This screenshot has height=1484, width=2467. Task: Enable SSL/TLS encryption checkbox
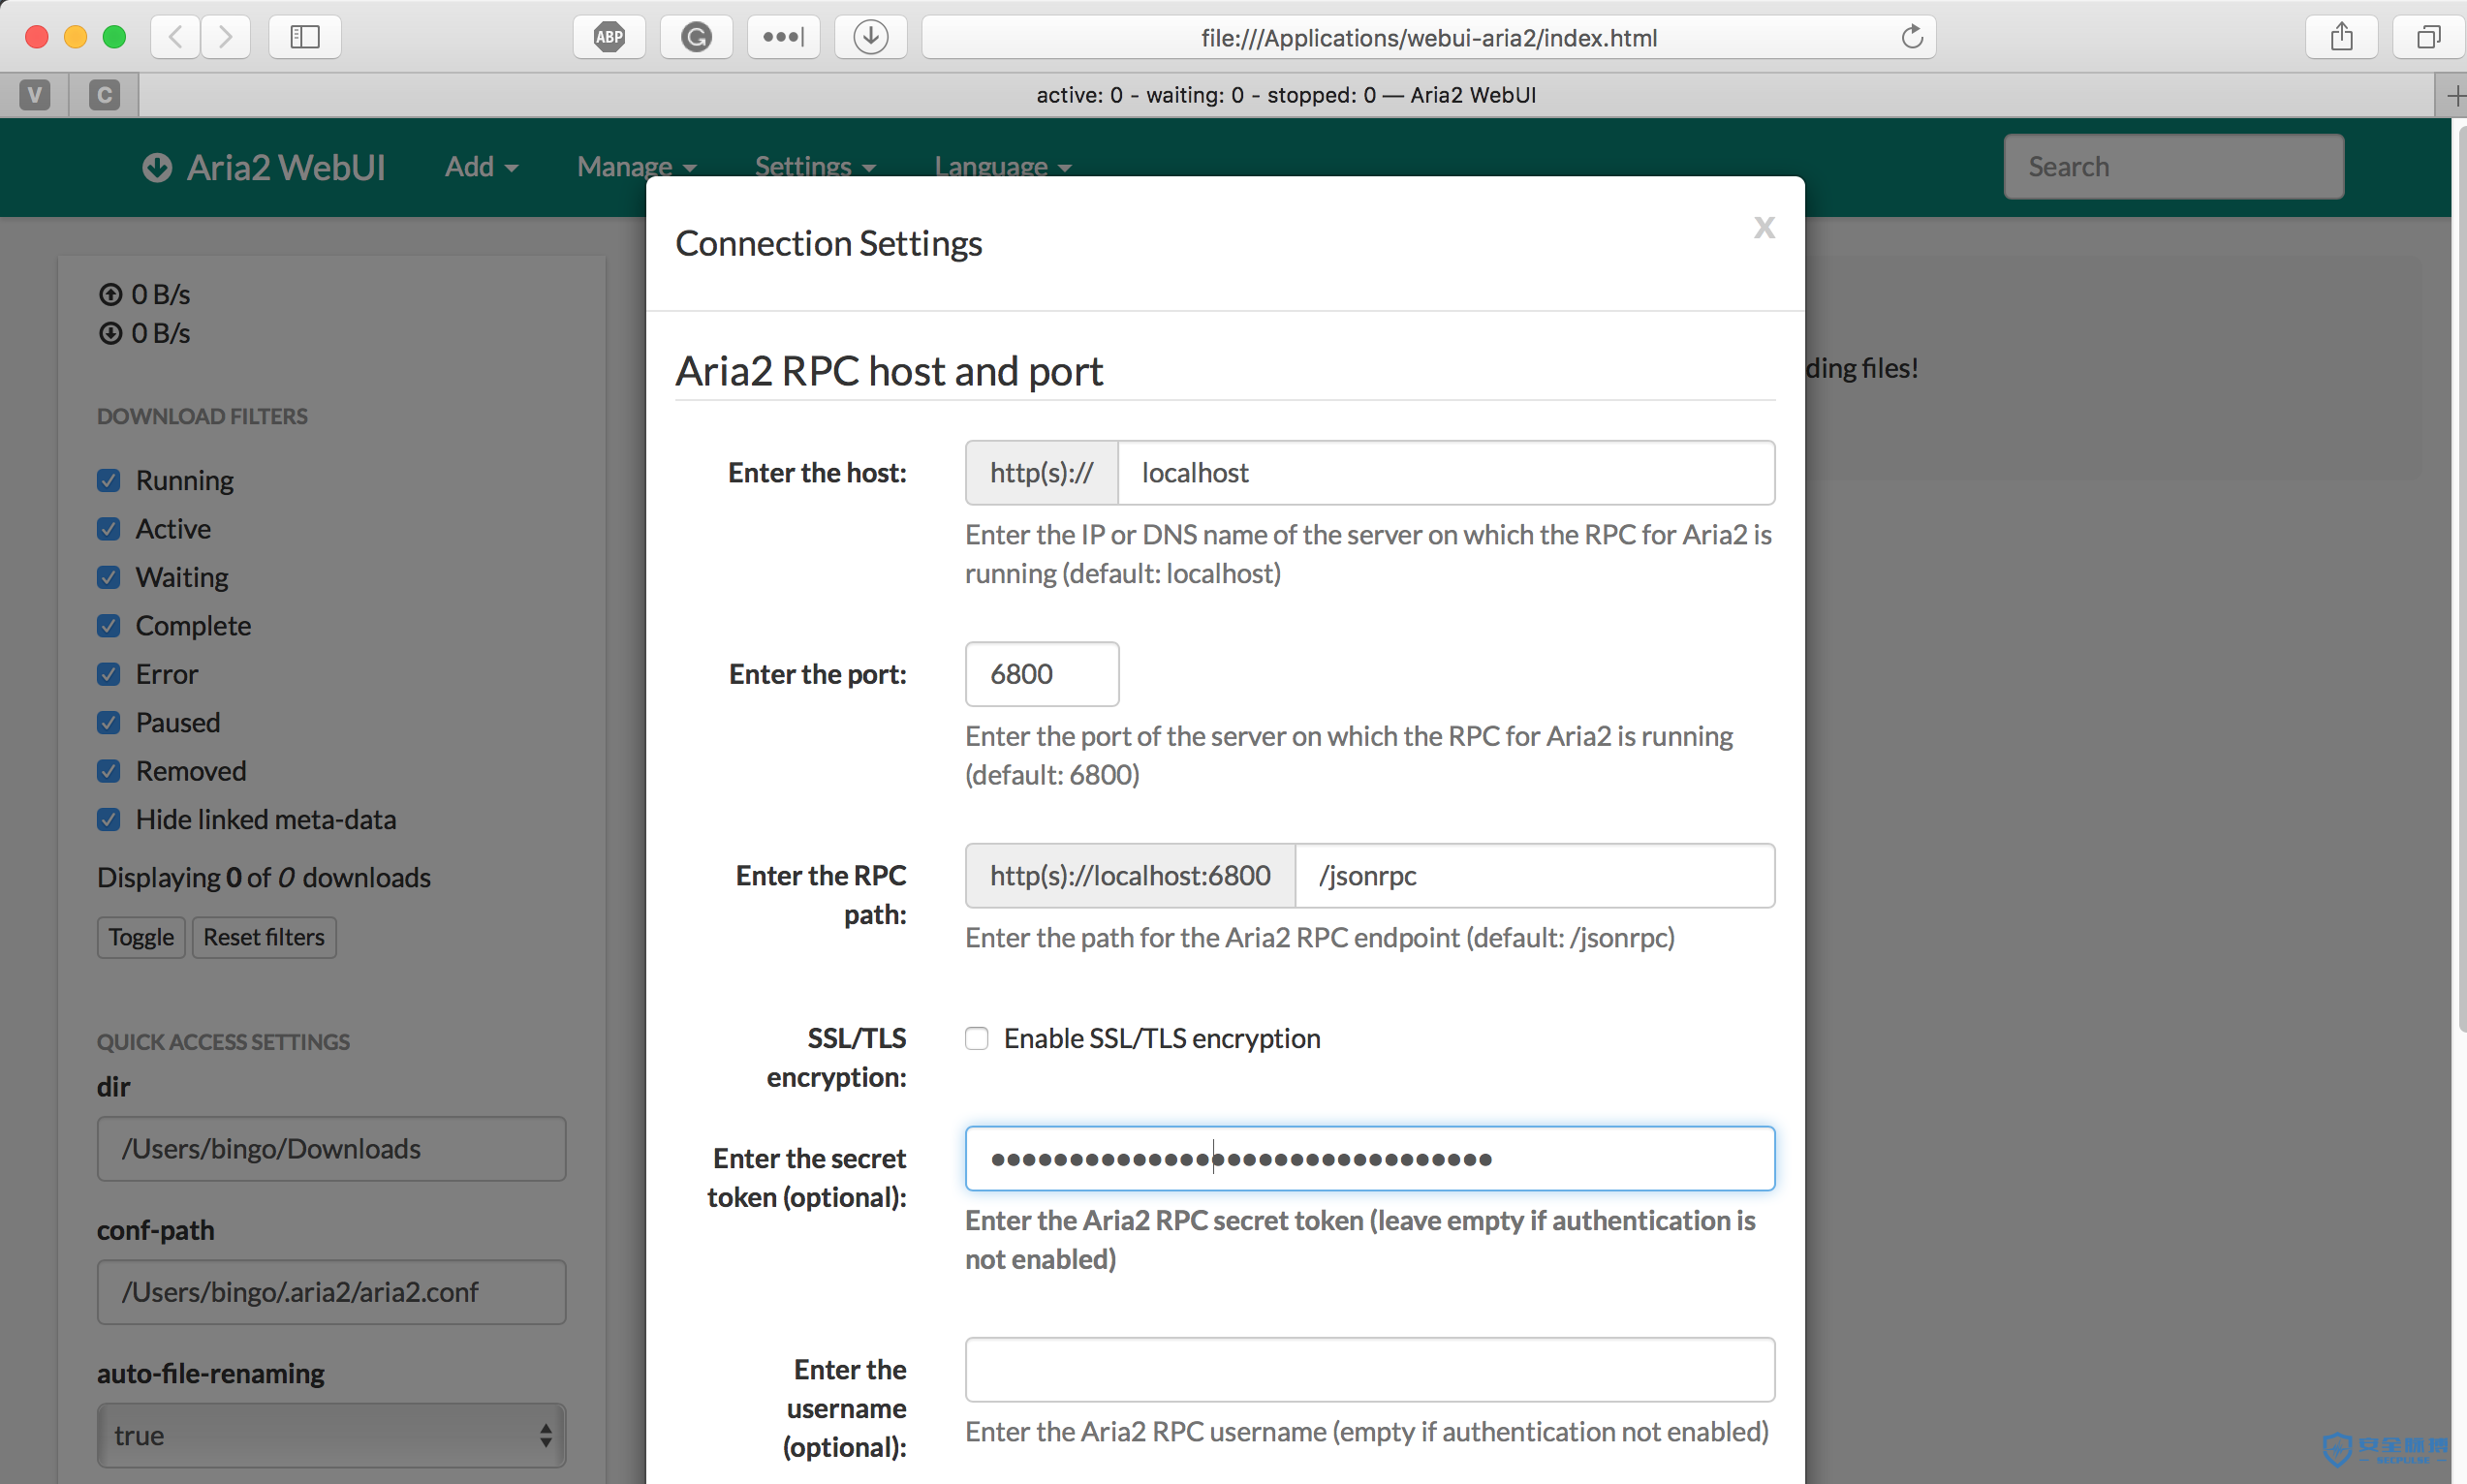976,1039
